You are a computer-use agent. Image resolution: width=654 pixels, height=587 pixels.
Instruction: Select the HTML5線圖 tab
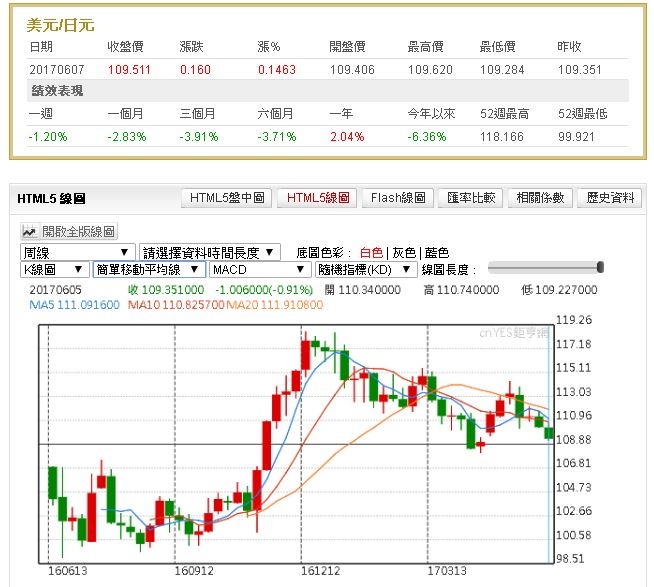click(318, 198)
